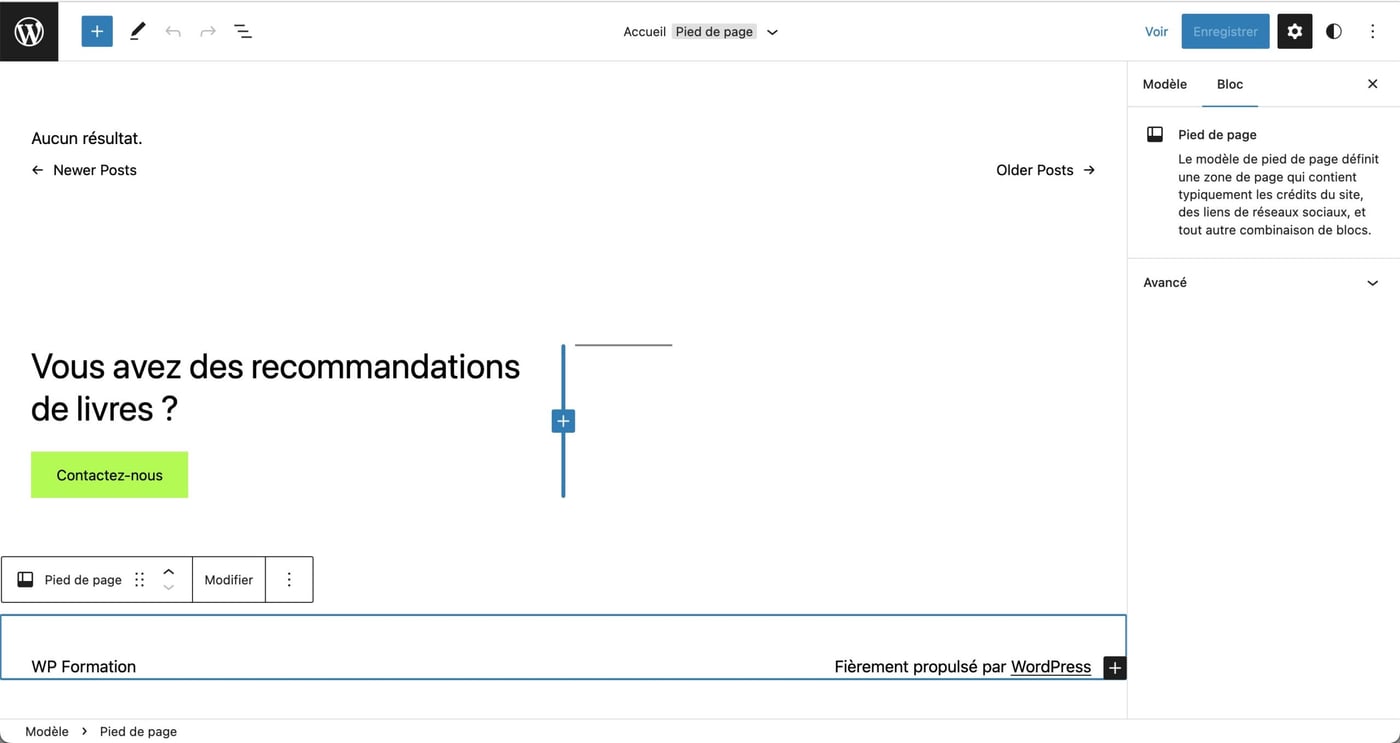Switch to the Bloc tab

[1229, 84]
